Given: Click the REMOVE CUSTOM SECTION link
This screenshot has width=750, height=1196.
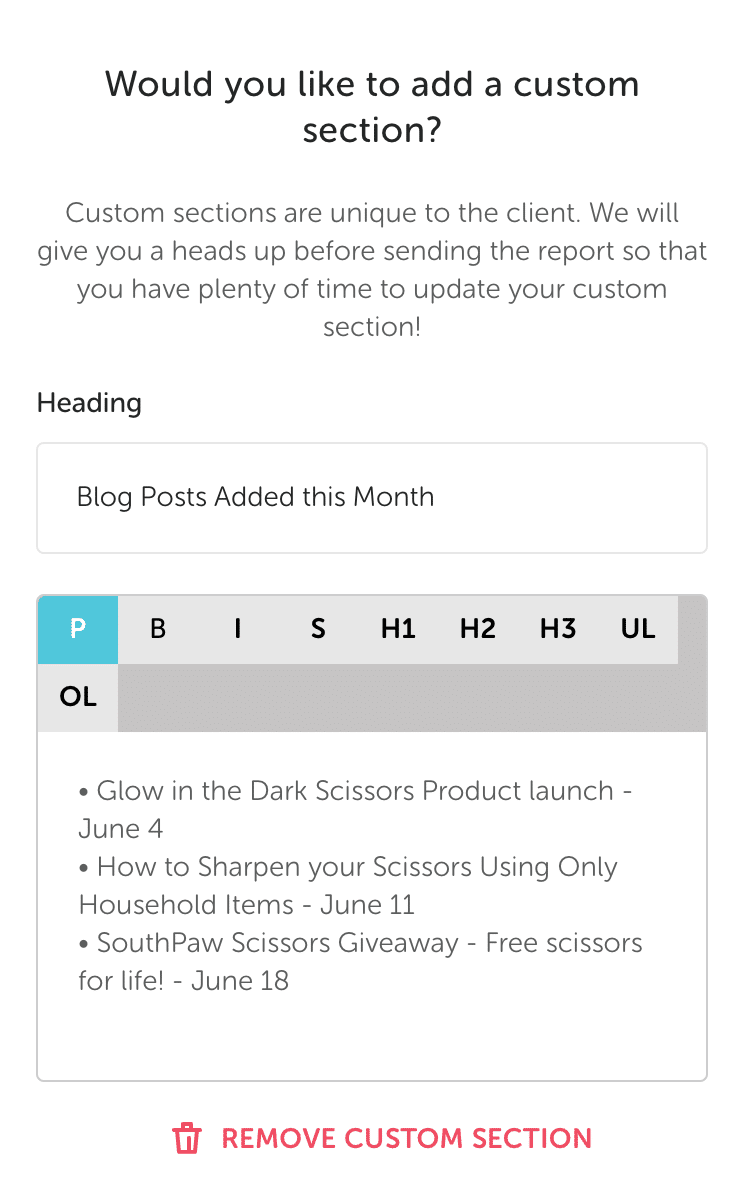Looking at the screenshot, I should pyautogui.click(x=406, y=1138).
